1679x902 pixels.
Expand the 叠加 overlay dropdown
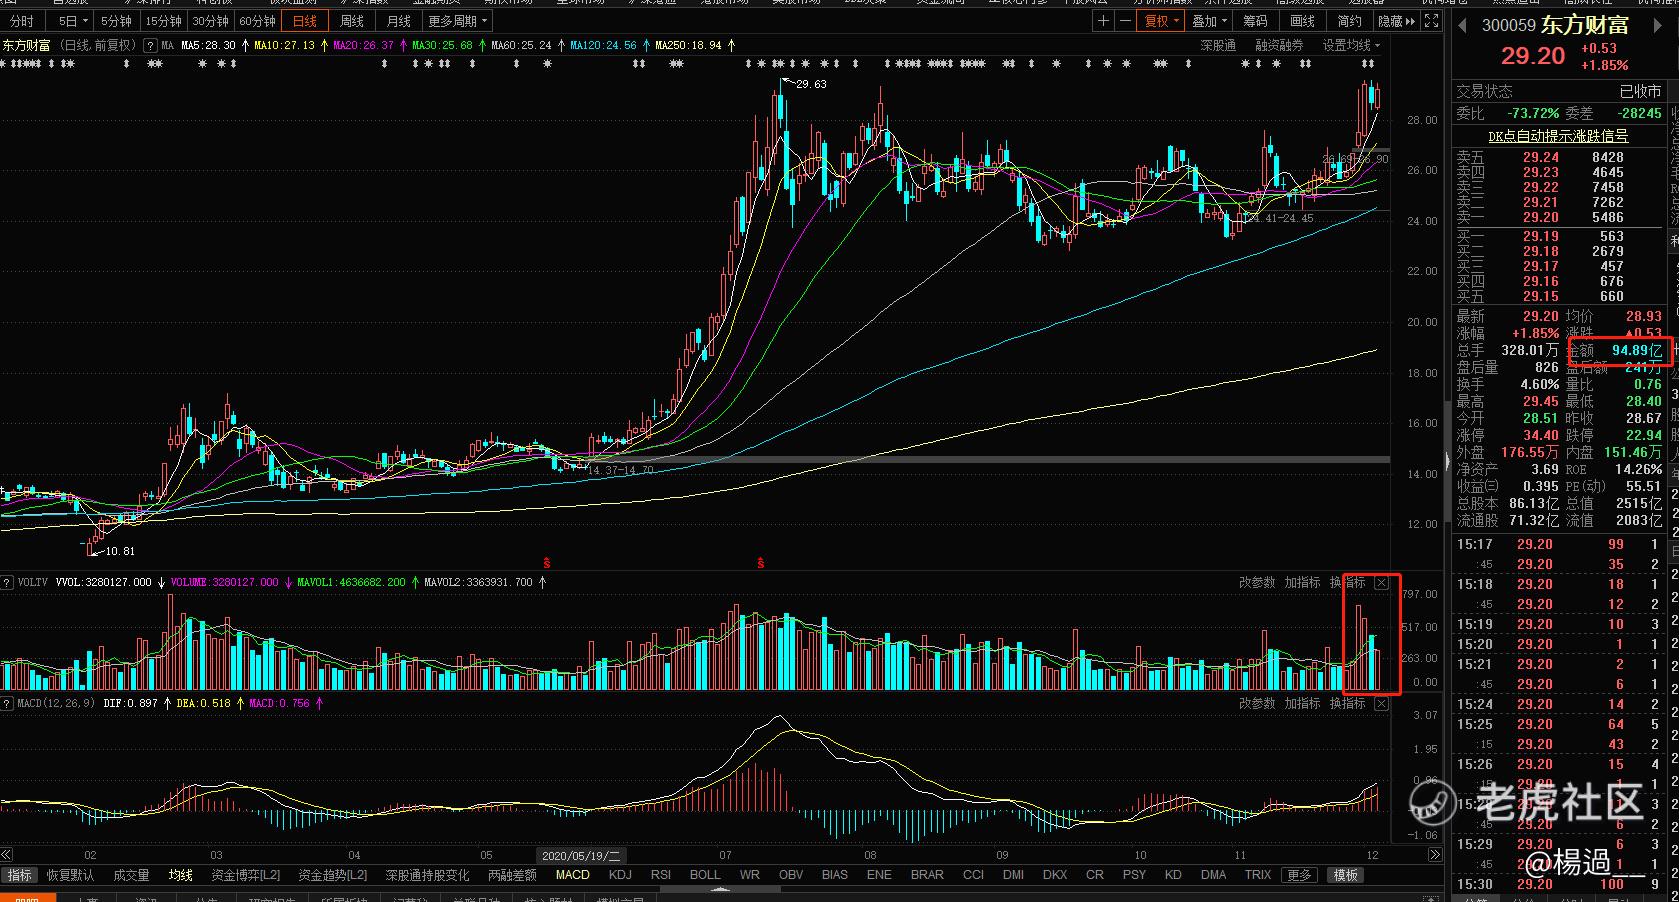pyautogui.click(x=1210, y=21)
